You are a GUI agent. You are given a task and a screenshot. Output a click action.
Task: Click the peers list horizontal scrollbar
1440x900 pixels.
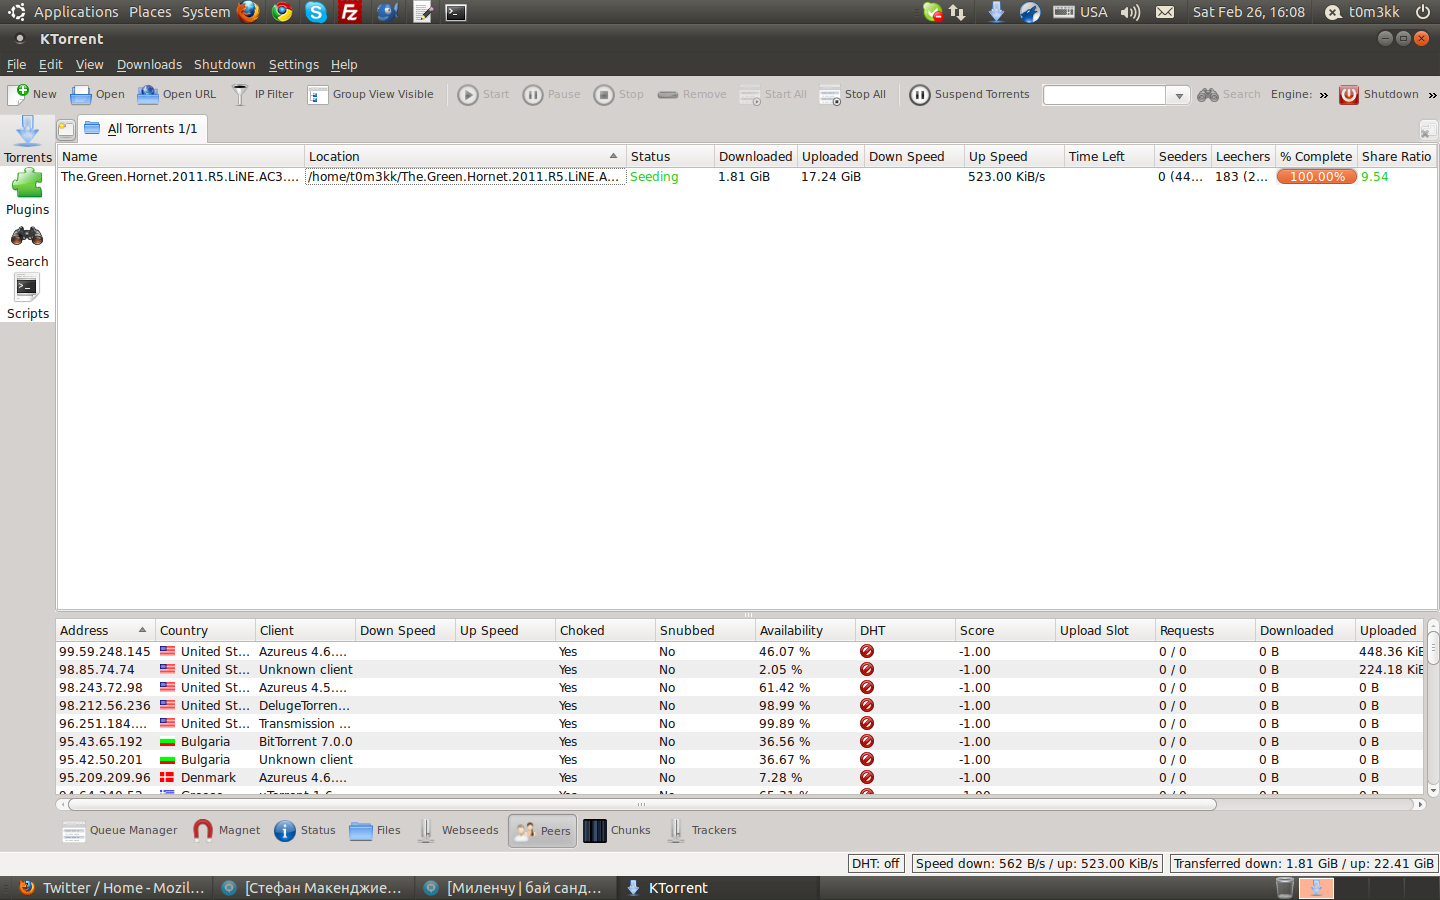tap(641, 804)
